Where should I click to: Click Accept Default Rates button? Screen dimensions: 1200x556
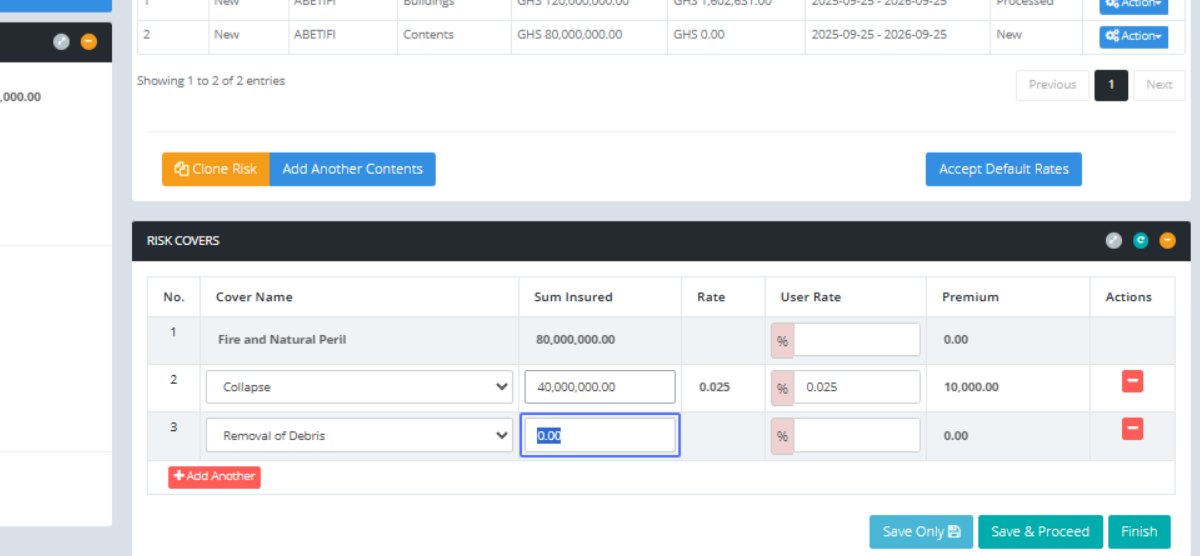1003,169
